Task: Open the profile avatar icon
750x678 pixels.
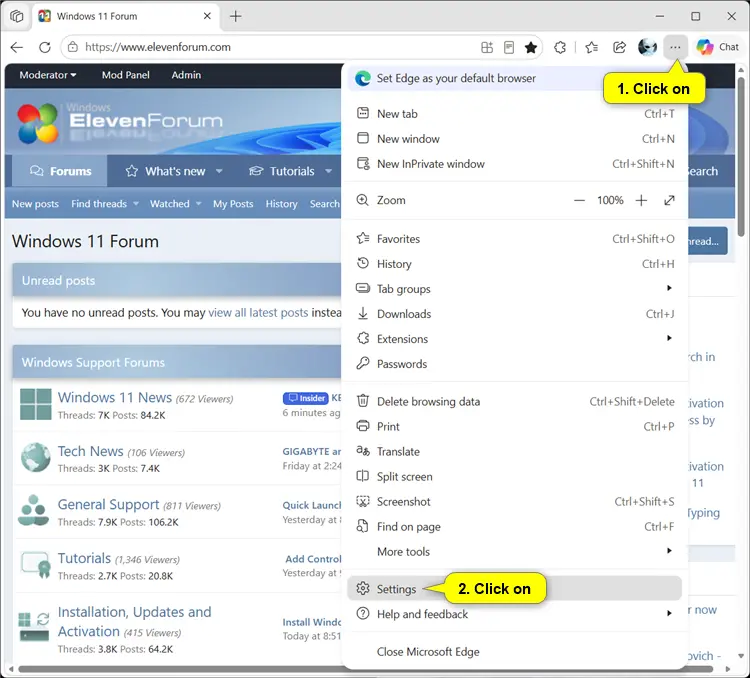Action: click(x=647, y=47)
